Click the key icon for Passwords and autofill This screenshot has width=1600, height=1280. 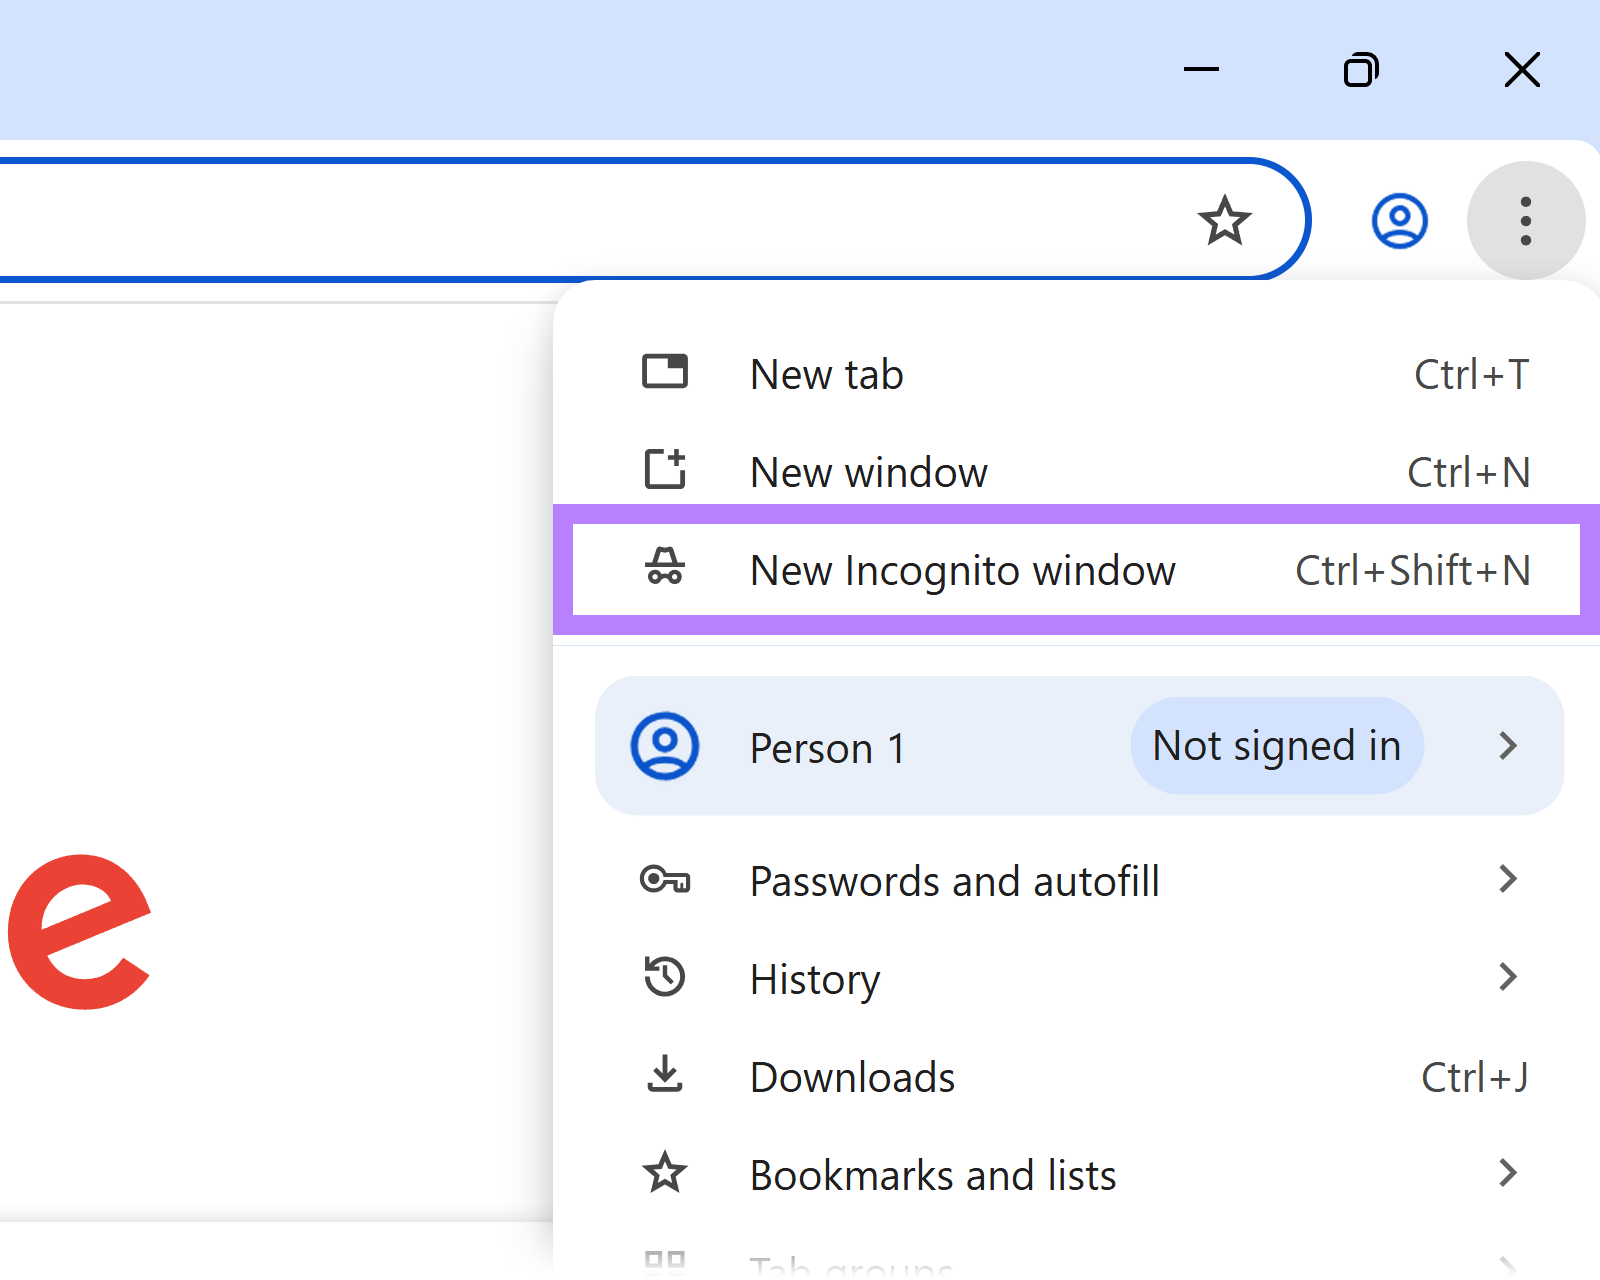(666, 880)
